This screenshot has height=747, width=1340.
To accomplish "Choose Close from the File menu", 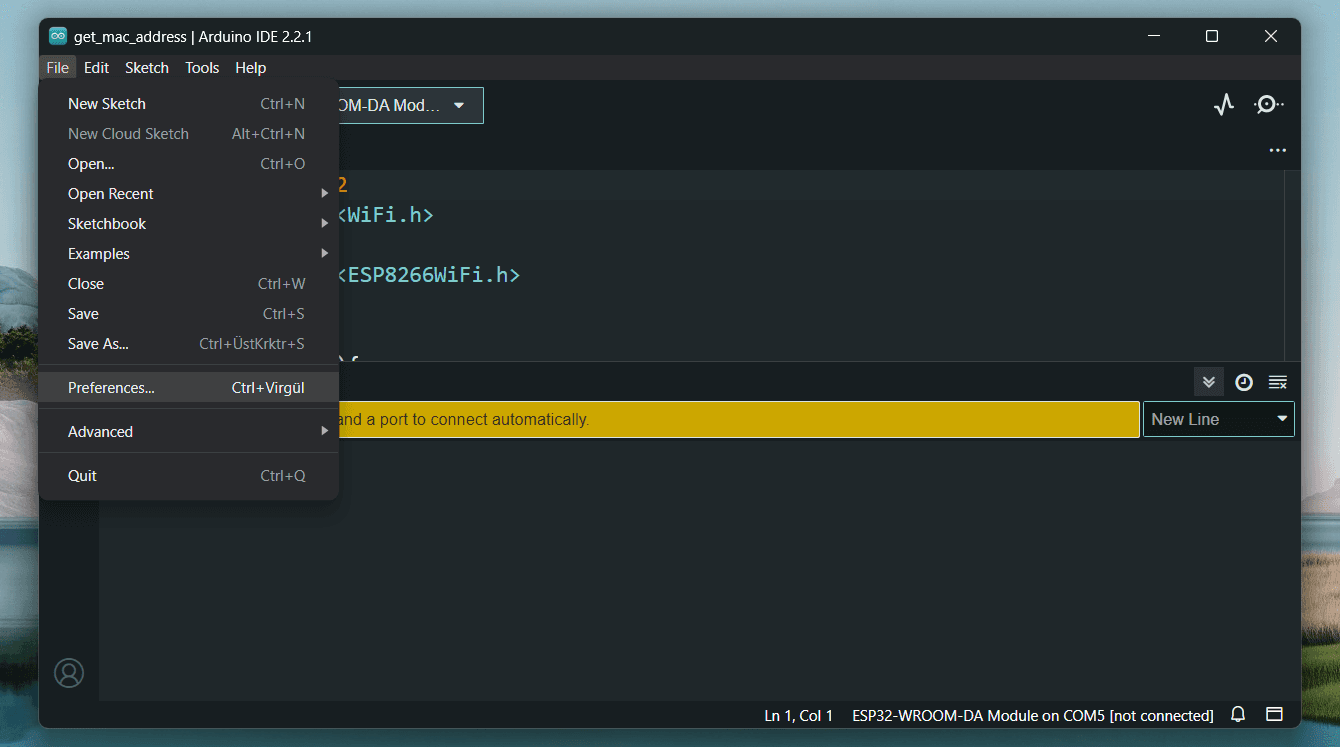I will pos(189,284).
